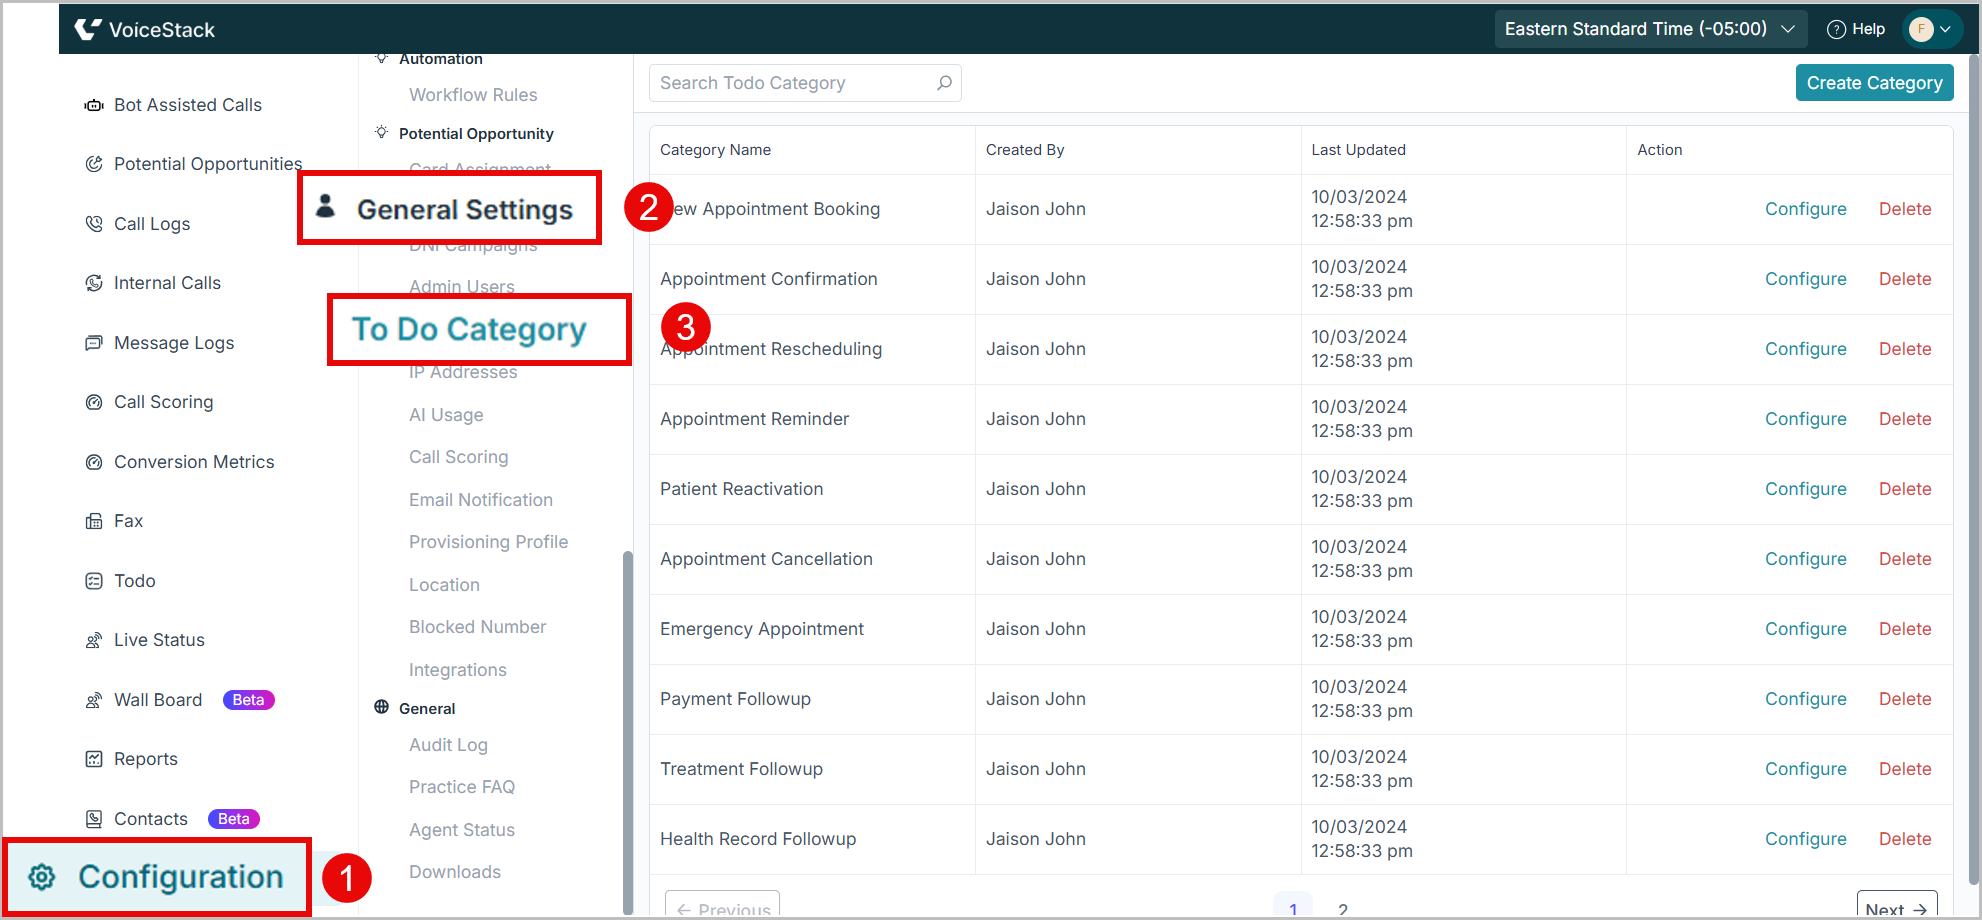
Task: Click the Message Logs chat icon
Action: (x=94, y=343)
